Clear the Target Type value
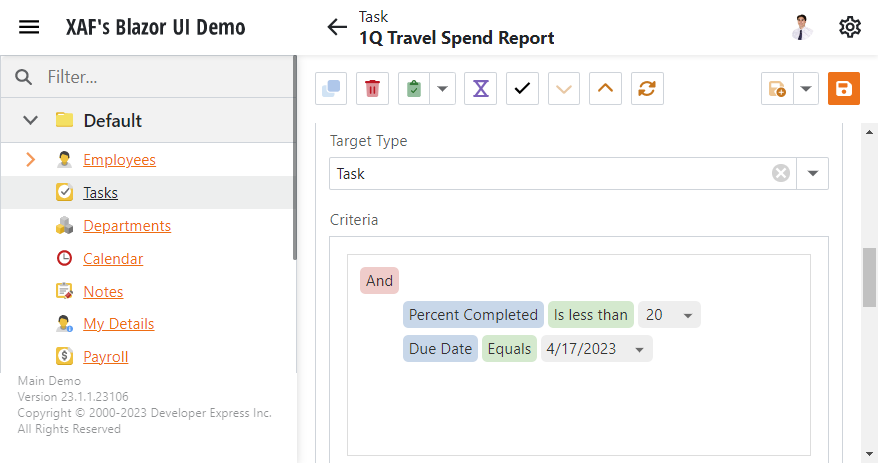The image size is (878, 463). tap(781, 174)
